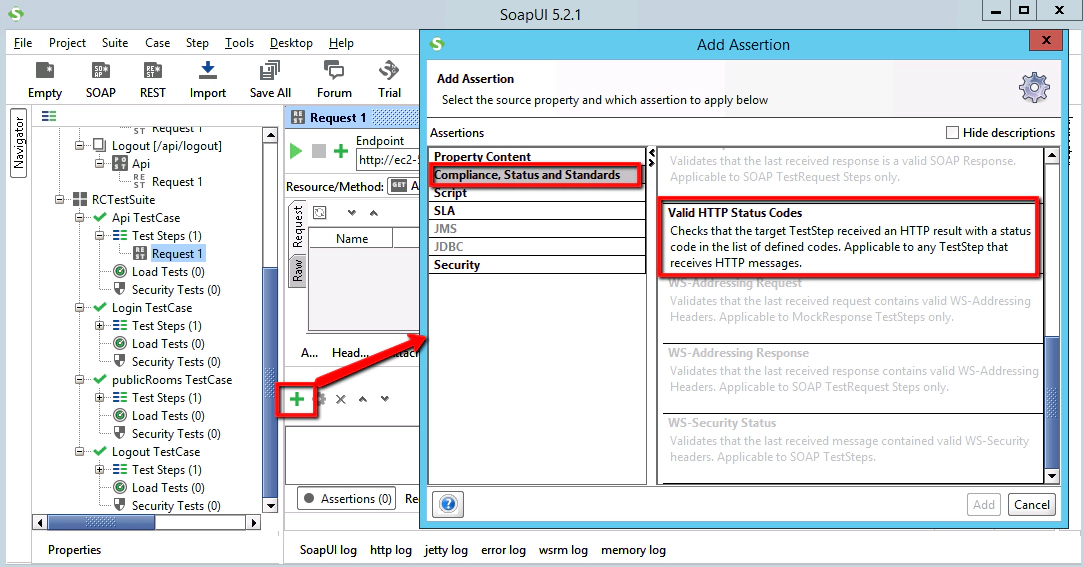Collapse the RCTestSuite node
The width and height of the screenshot is (1084, 567).
tap(59, 200)
